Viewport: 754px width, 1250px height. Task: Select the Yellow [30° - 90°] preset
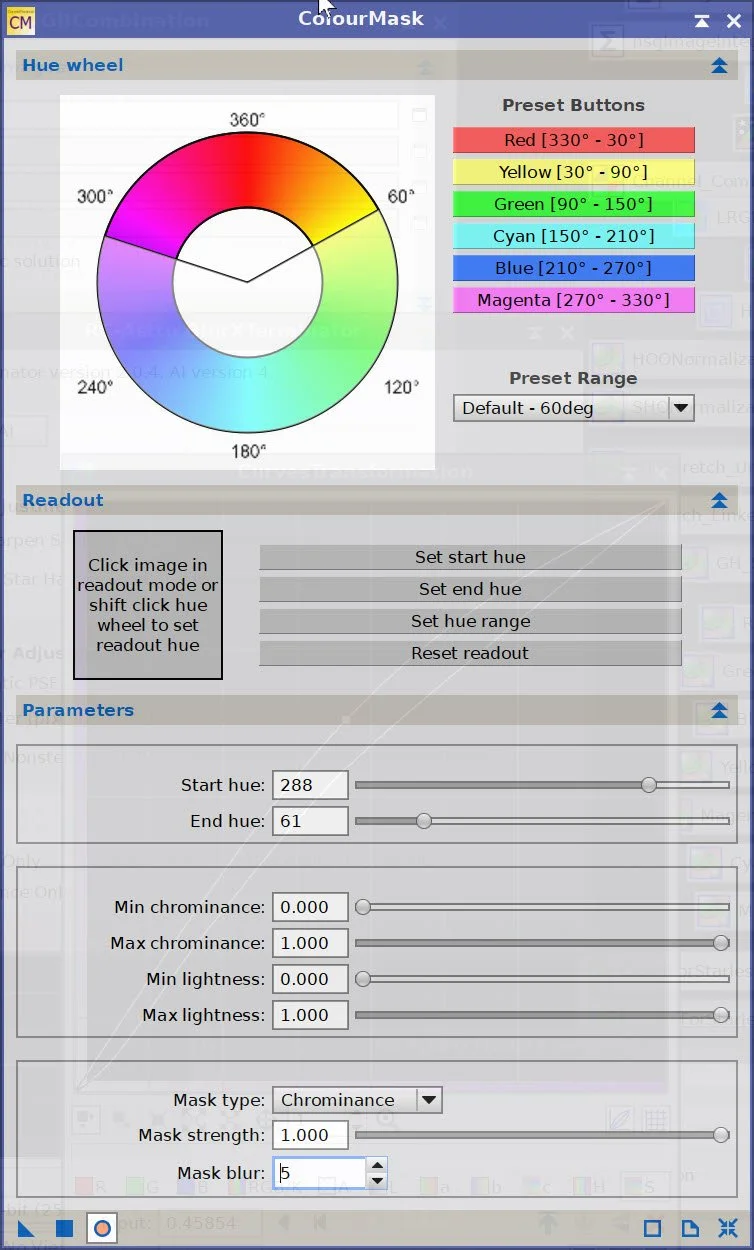[573, 172]
